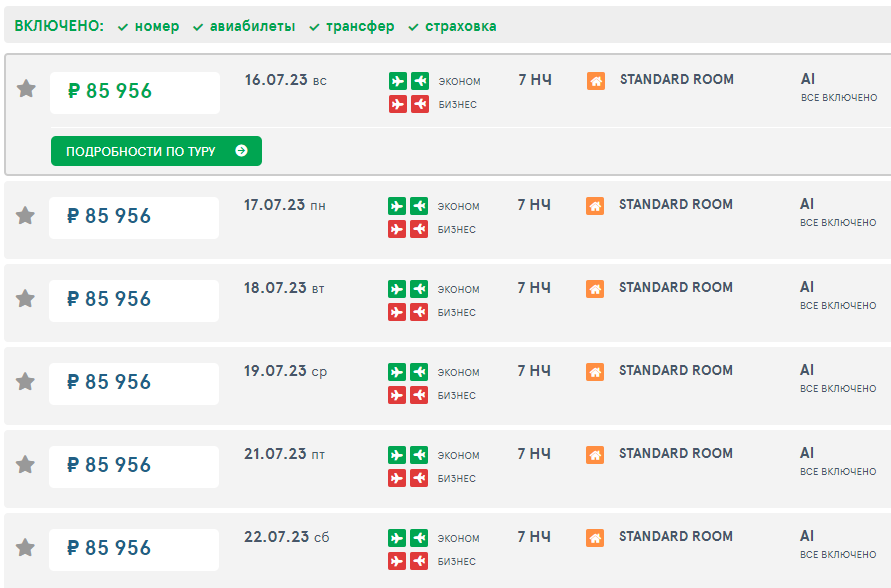Click business return plane icon for 21.07.23

pos(419,478)
